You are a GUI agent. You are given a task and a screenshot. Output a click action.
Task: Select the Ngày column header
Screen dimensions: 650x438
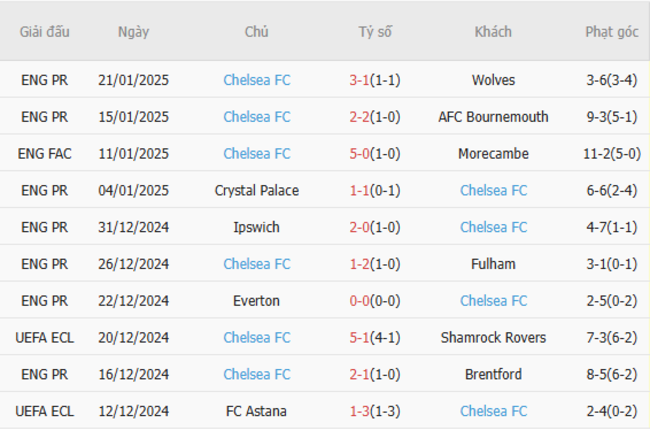click(x=133, y=32)
